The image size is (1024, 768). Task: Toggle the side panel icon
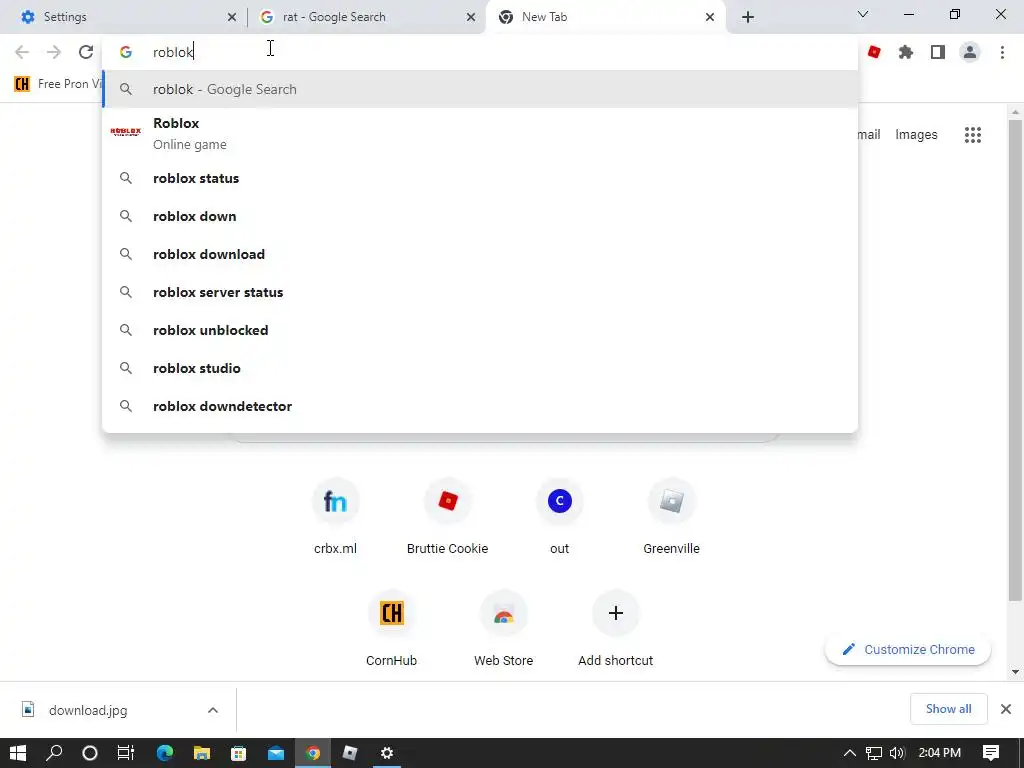coord(938,52)
